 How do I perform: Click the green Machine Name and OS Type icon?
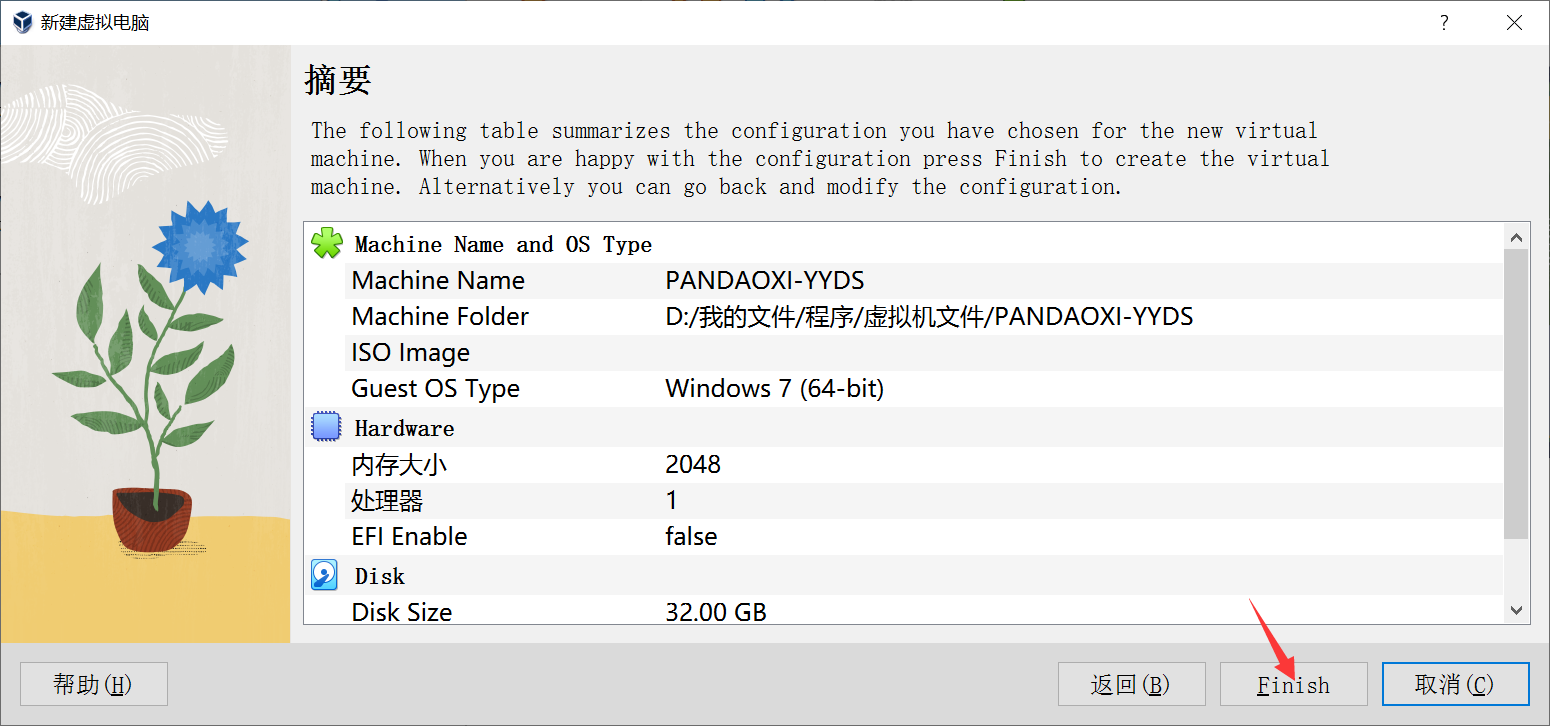click(327, 244)
